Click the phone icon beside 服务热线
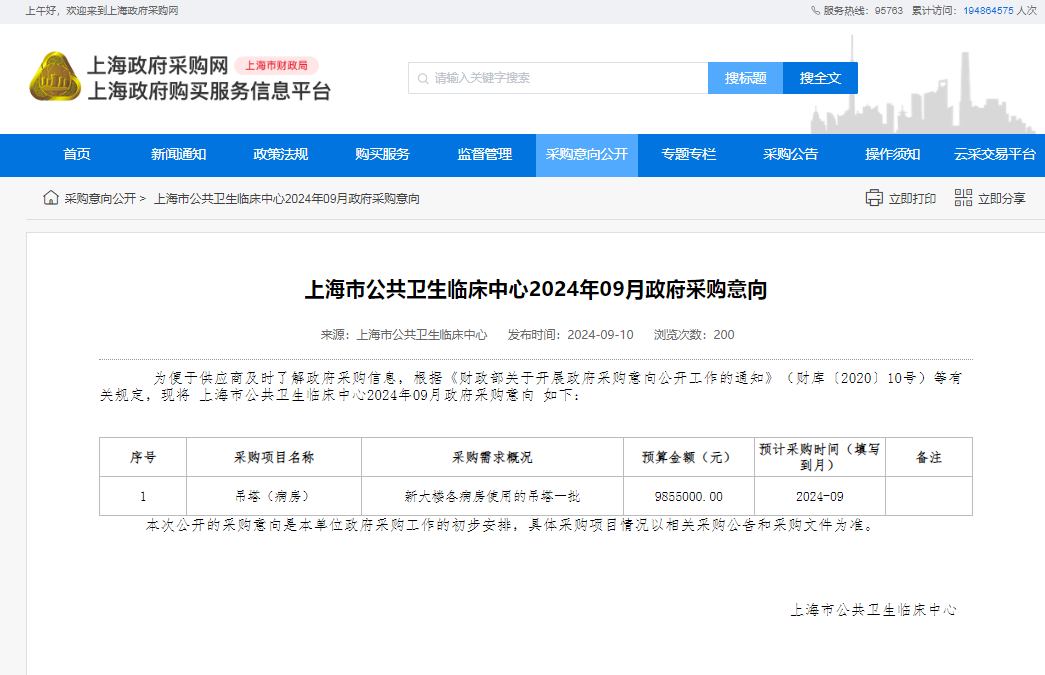Viewport: 1045px width, 675px height. 815,11
